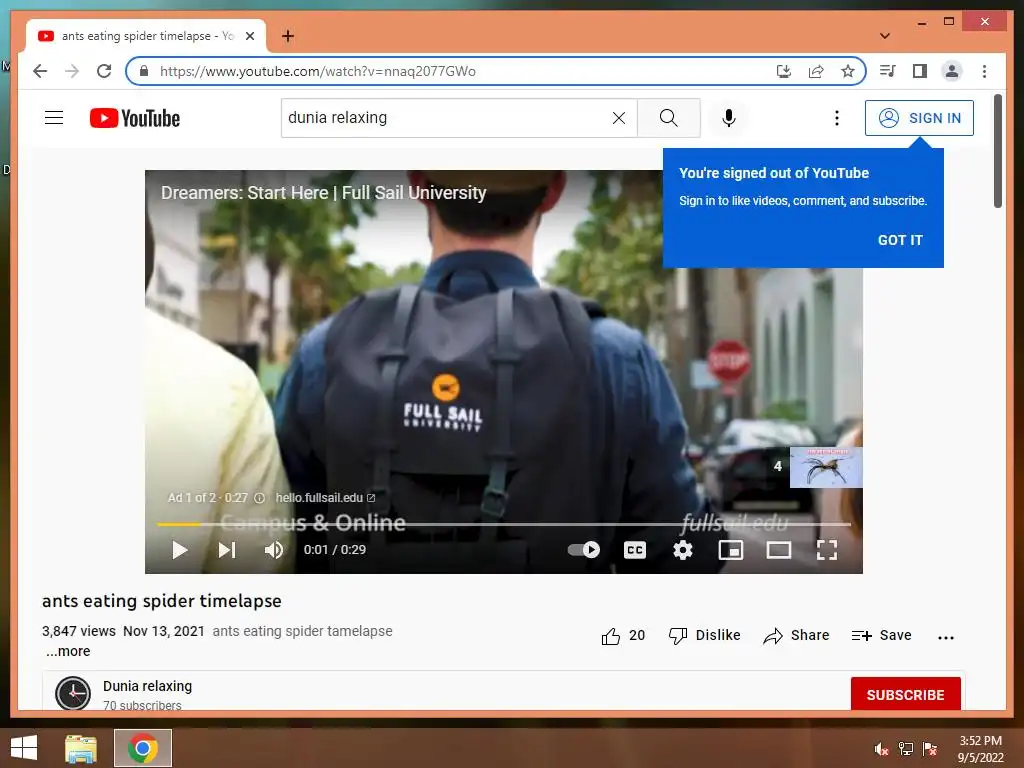Dismiss the tooltip with GOT IT
This screenshot has height=768, width=1024.
click(x=900, y=240)
